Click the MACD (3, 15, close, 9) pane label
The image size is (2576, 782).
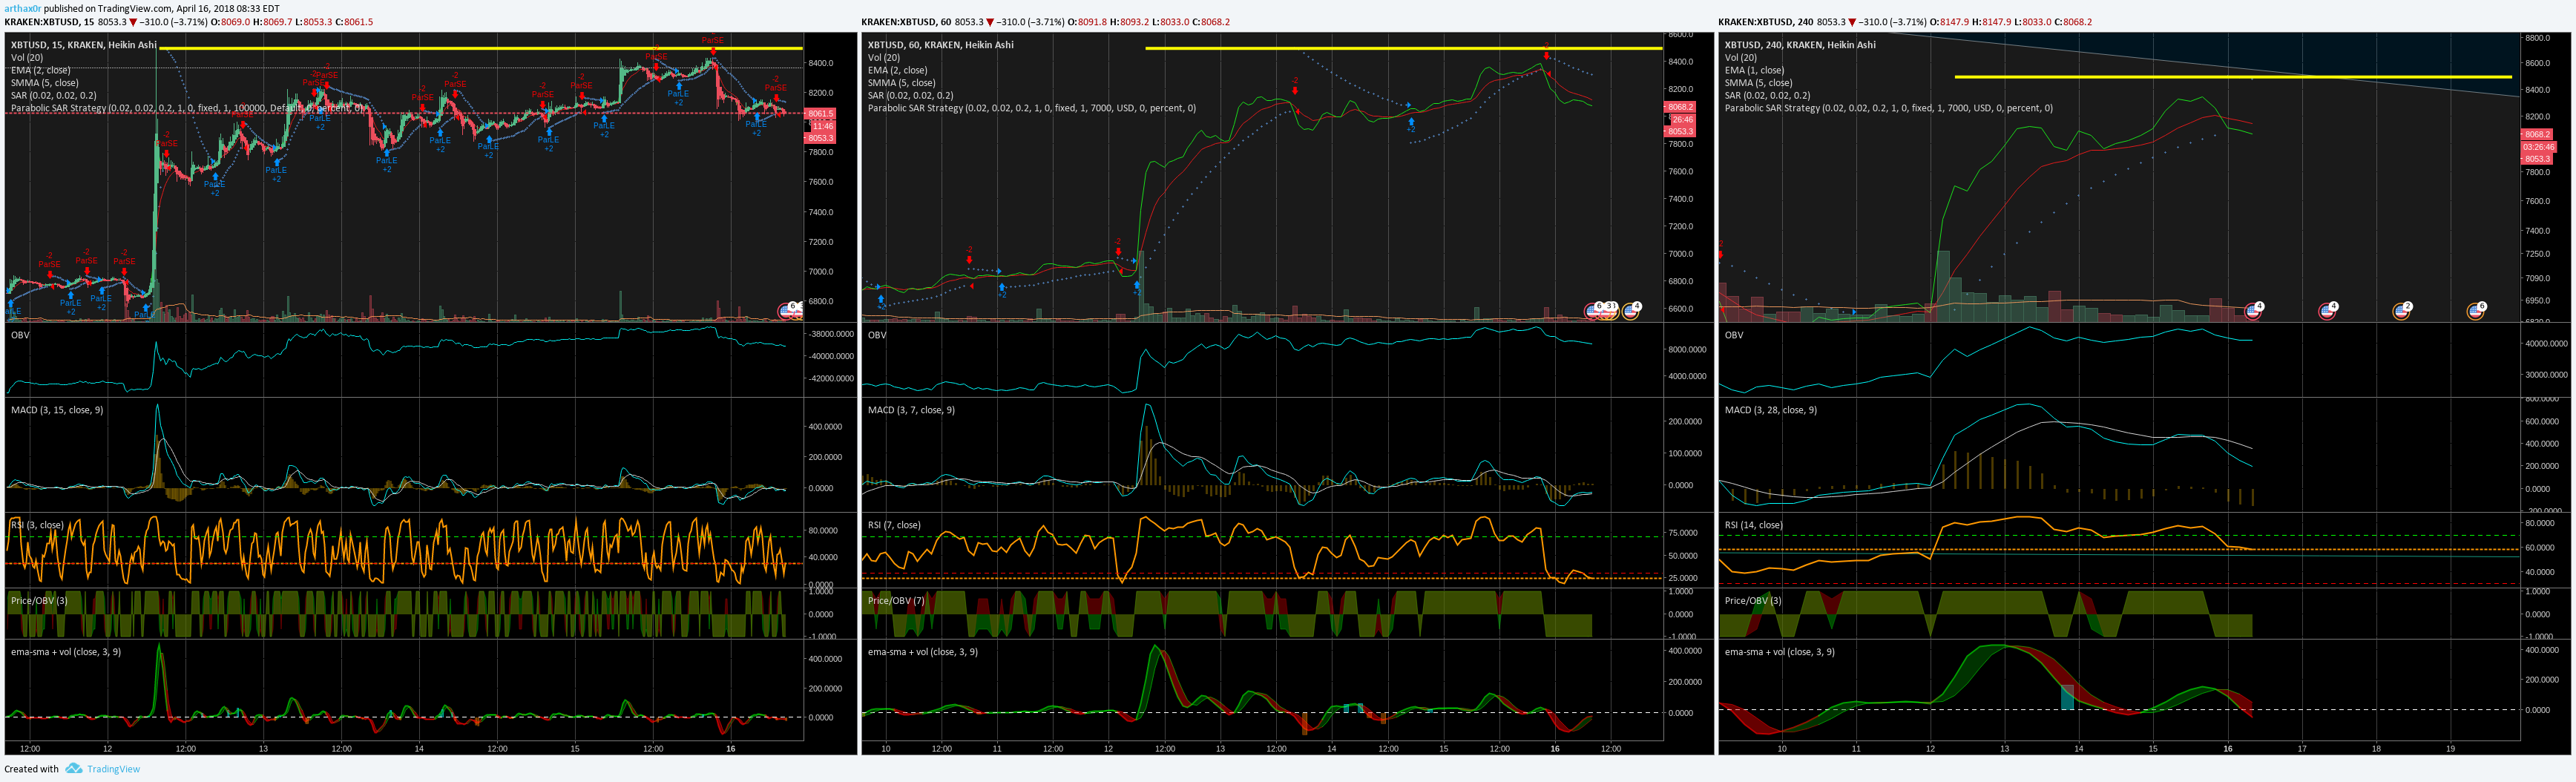(x=57, y=410)
